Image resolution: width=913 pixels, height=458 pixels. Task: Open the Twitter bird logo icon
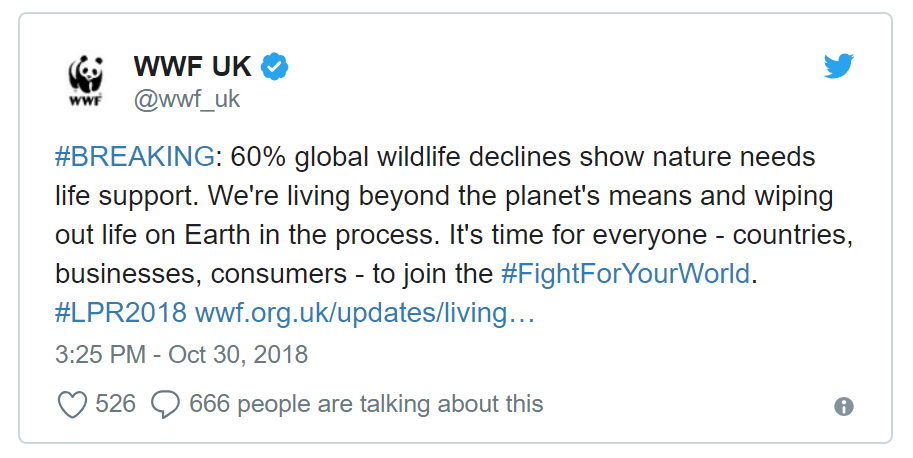[838, 66]
